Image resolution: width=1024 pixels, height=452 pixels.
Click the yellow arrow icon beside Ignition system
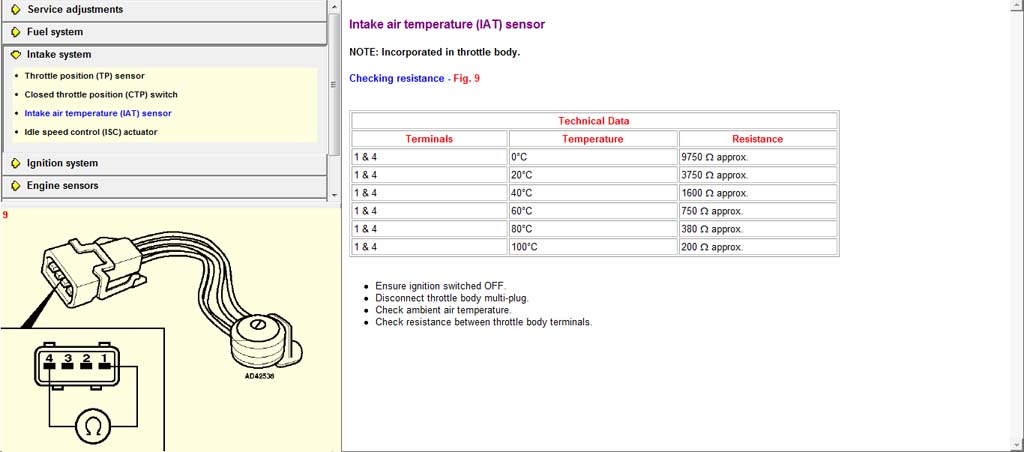pyautogui.click(x=15, y=163)
